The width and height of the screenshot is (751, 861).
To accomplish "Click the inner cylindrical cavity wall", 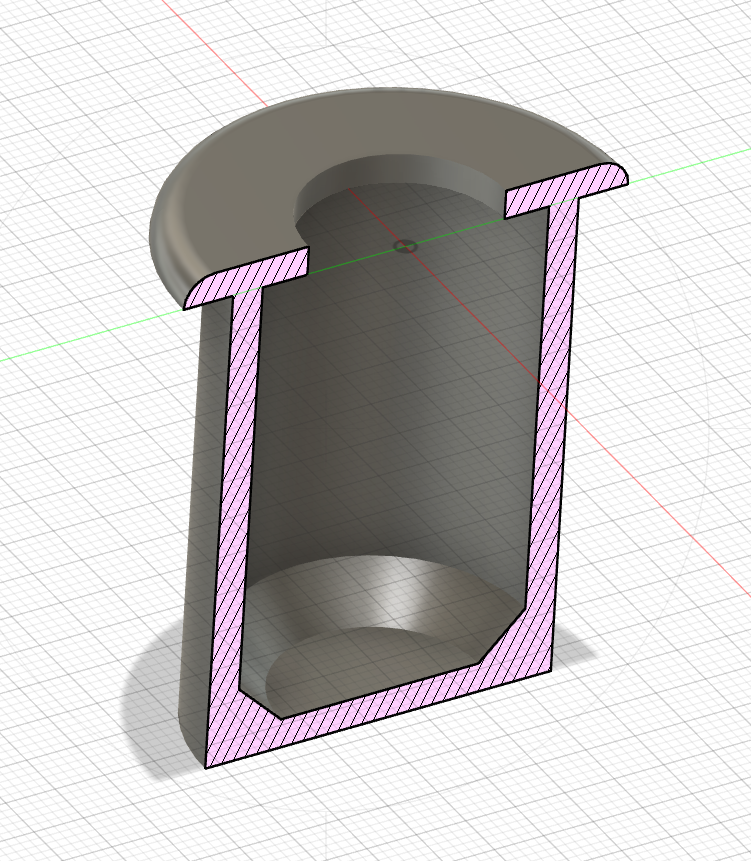I will pyautogui.click(x=400, y=400).
